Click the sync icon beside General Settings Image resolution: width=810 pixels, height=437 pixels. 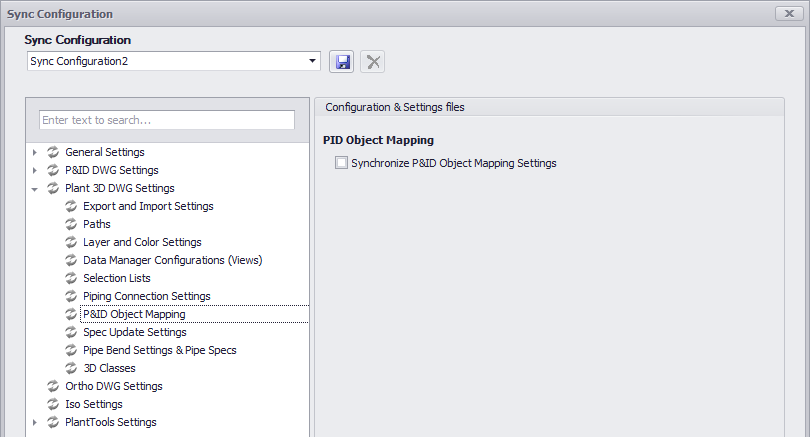[53, 152]
